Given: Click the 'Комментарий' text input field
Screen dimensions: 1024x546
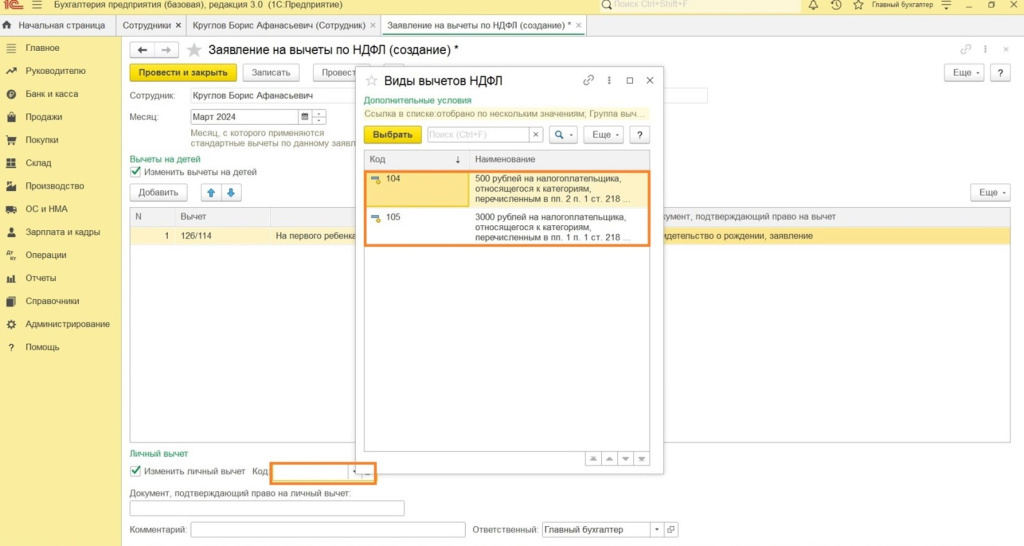Looking at the screenshot, I should click(328, 530).
